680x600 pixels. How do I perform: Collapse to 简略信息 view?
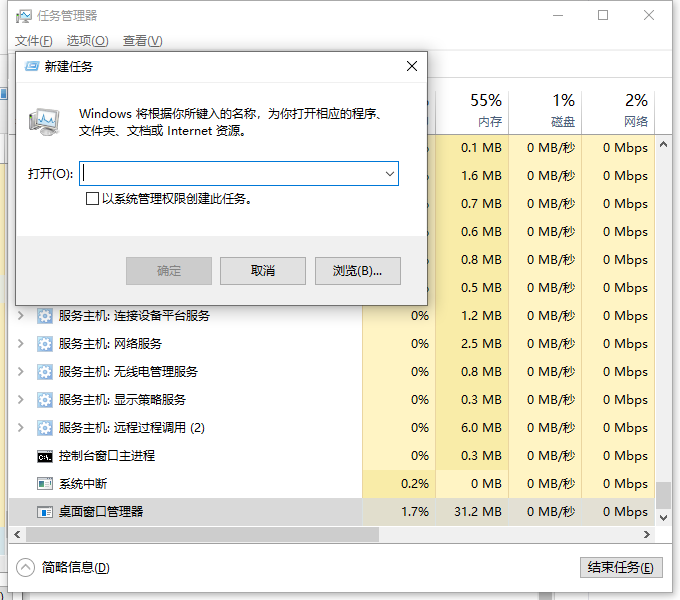64,567
